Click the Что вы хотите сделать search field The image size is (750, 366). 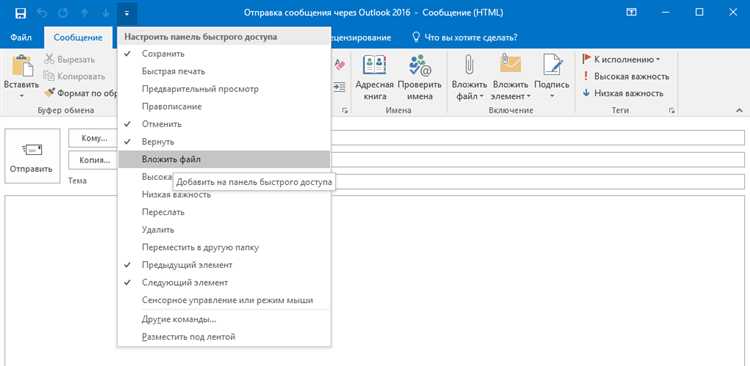pyautogui.click(x=464, y=37)
